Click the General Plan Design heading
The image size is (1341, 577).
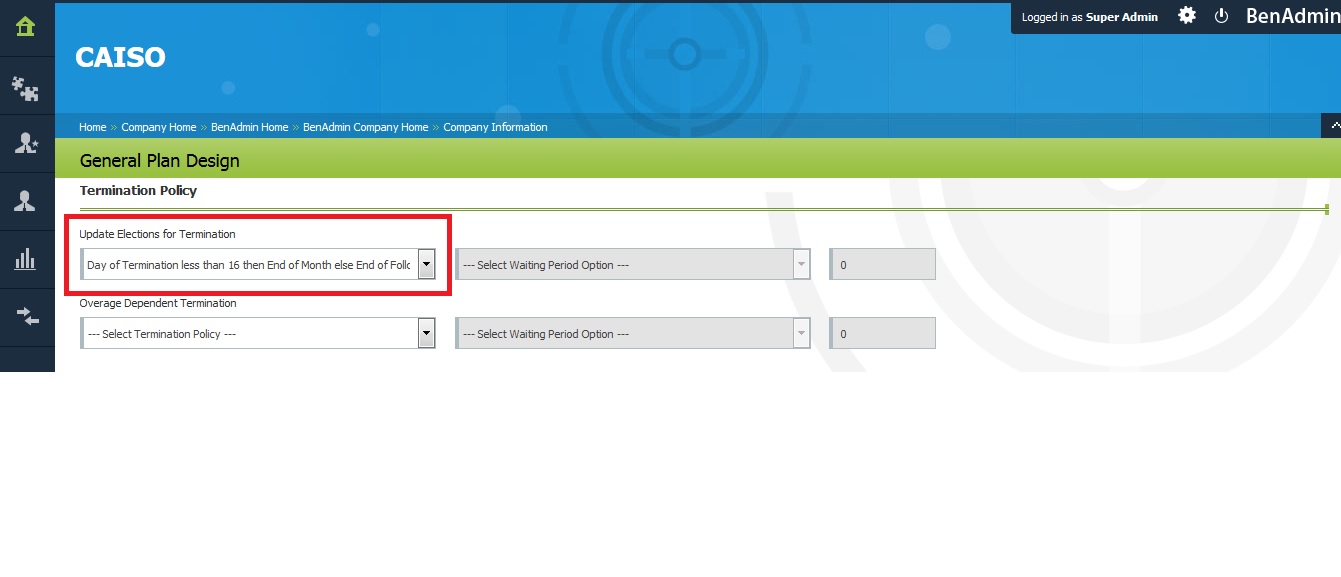pyautogui.click(x=159, y=161)
